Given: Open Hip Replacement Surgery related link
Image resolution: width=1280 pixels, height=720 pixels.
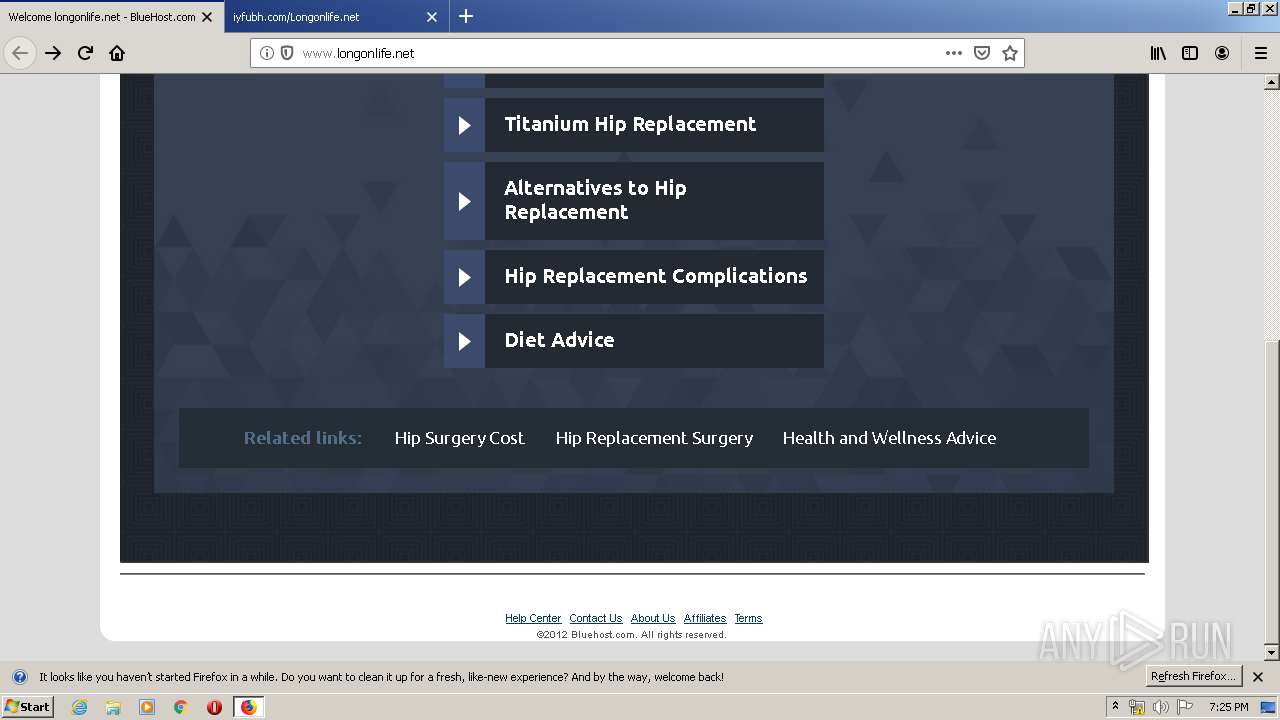Looking at the screenshot, I should pos(654,438).
